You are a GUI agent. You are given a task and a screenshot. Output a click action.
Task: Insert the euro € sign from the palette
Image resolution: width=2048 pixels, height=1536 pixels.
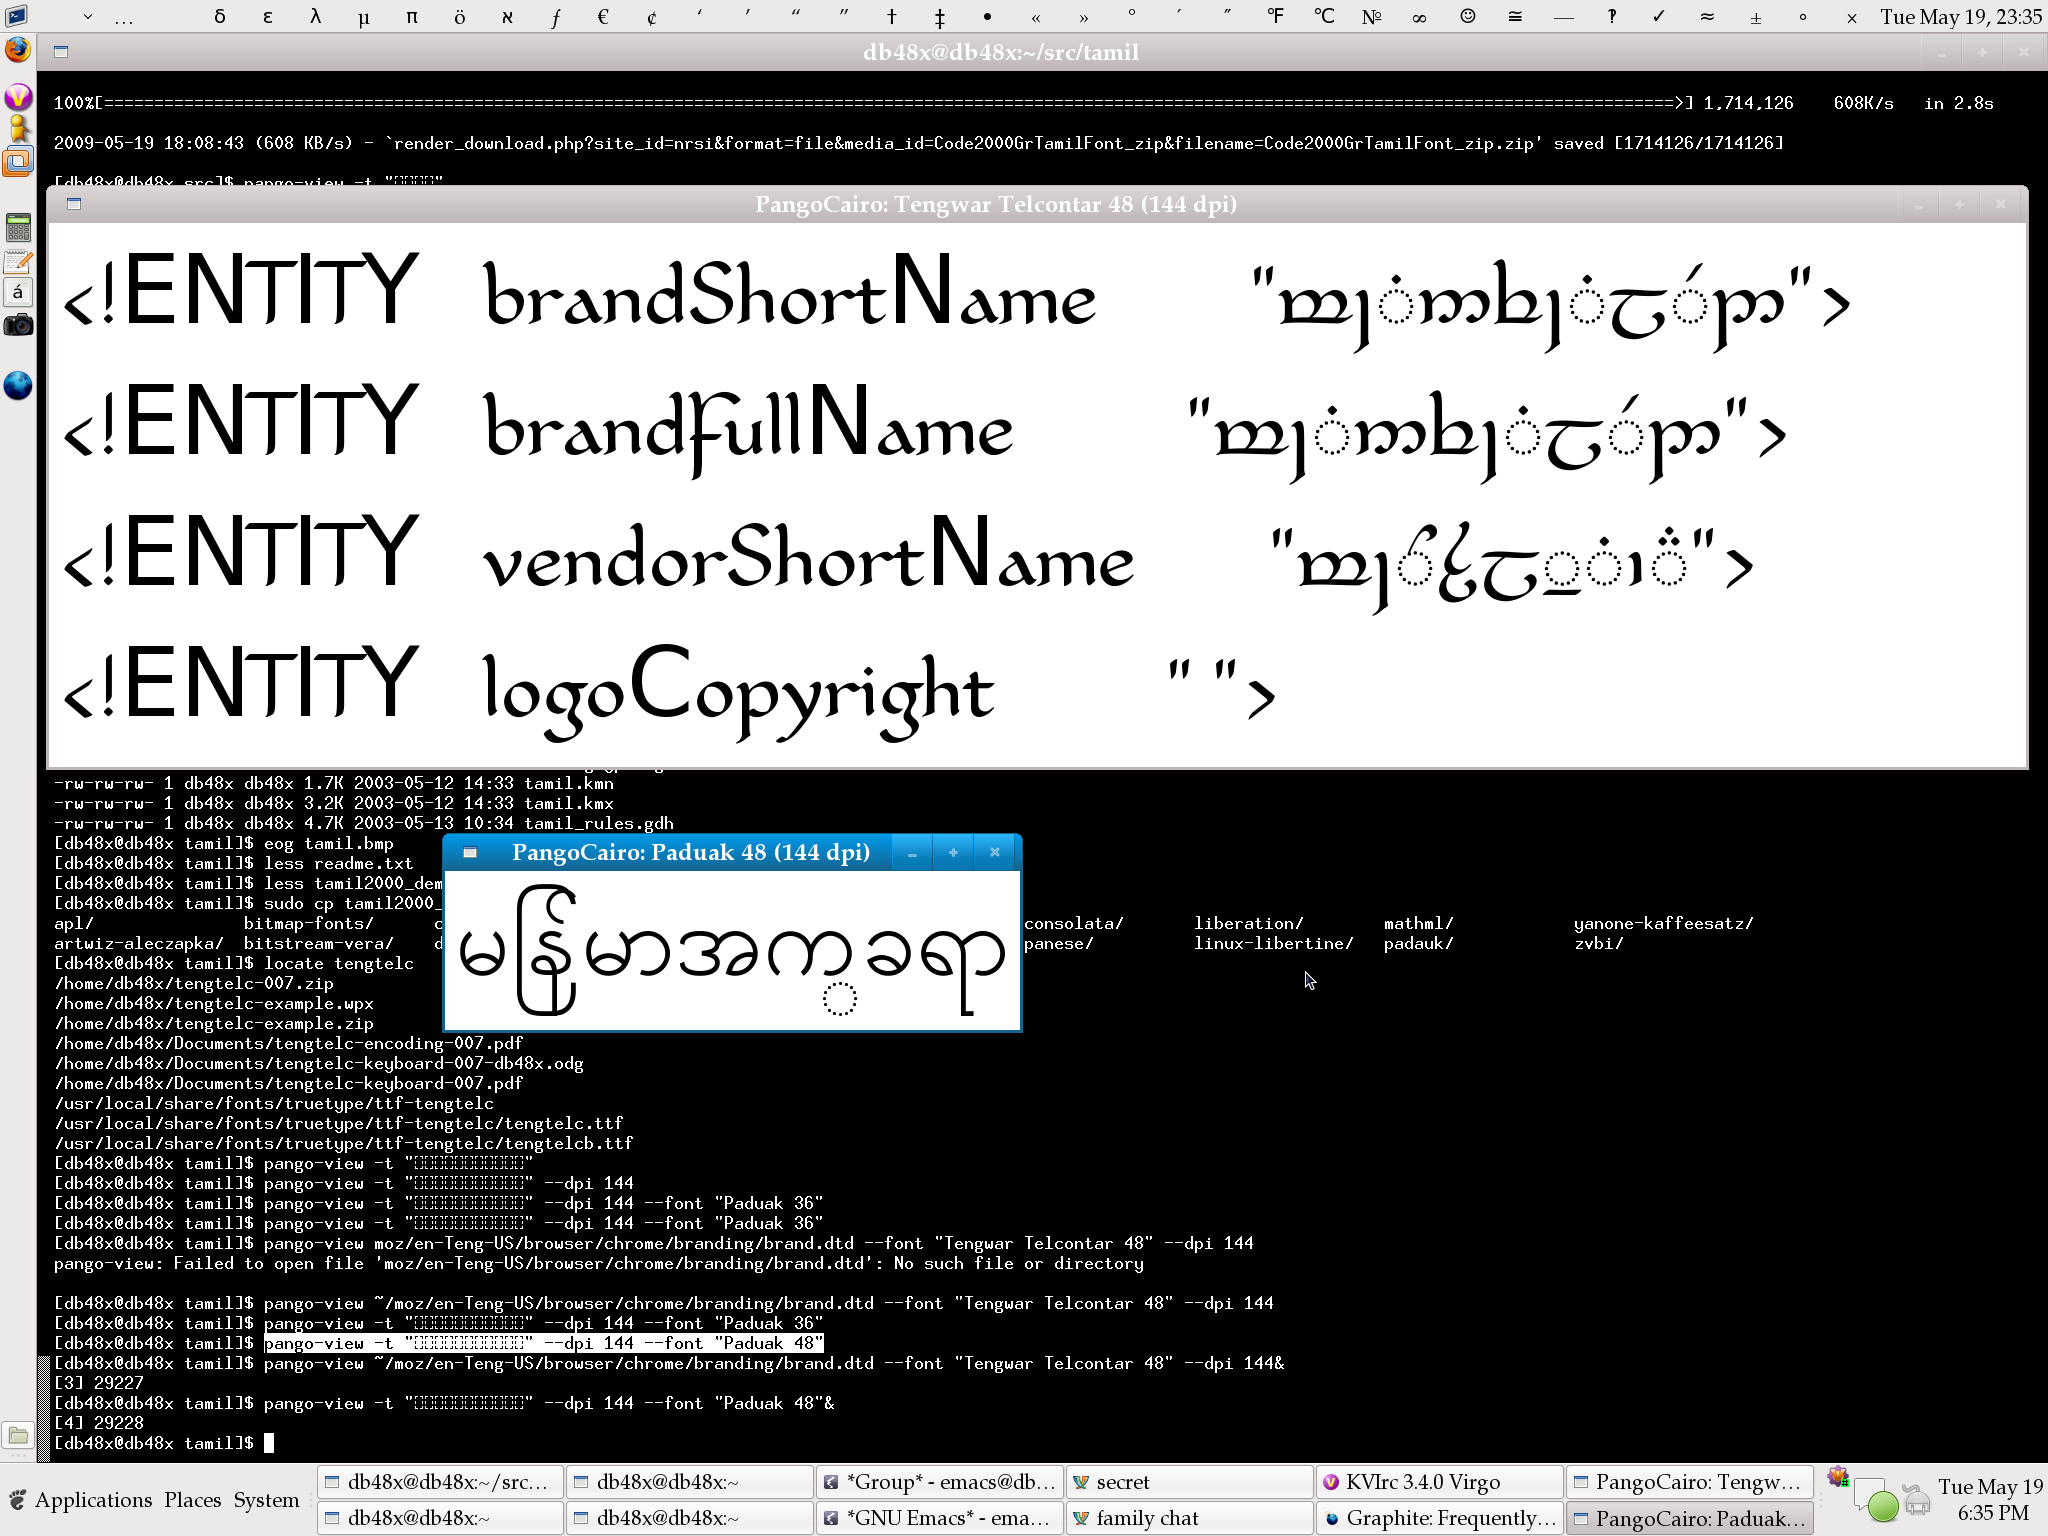pos(603,17)
